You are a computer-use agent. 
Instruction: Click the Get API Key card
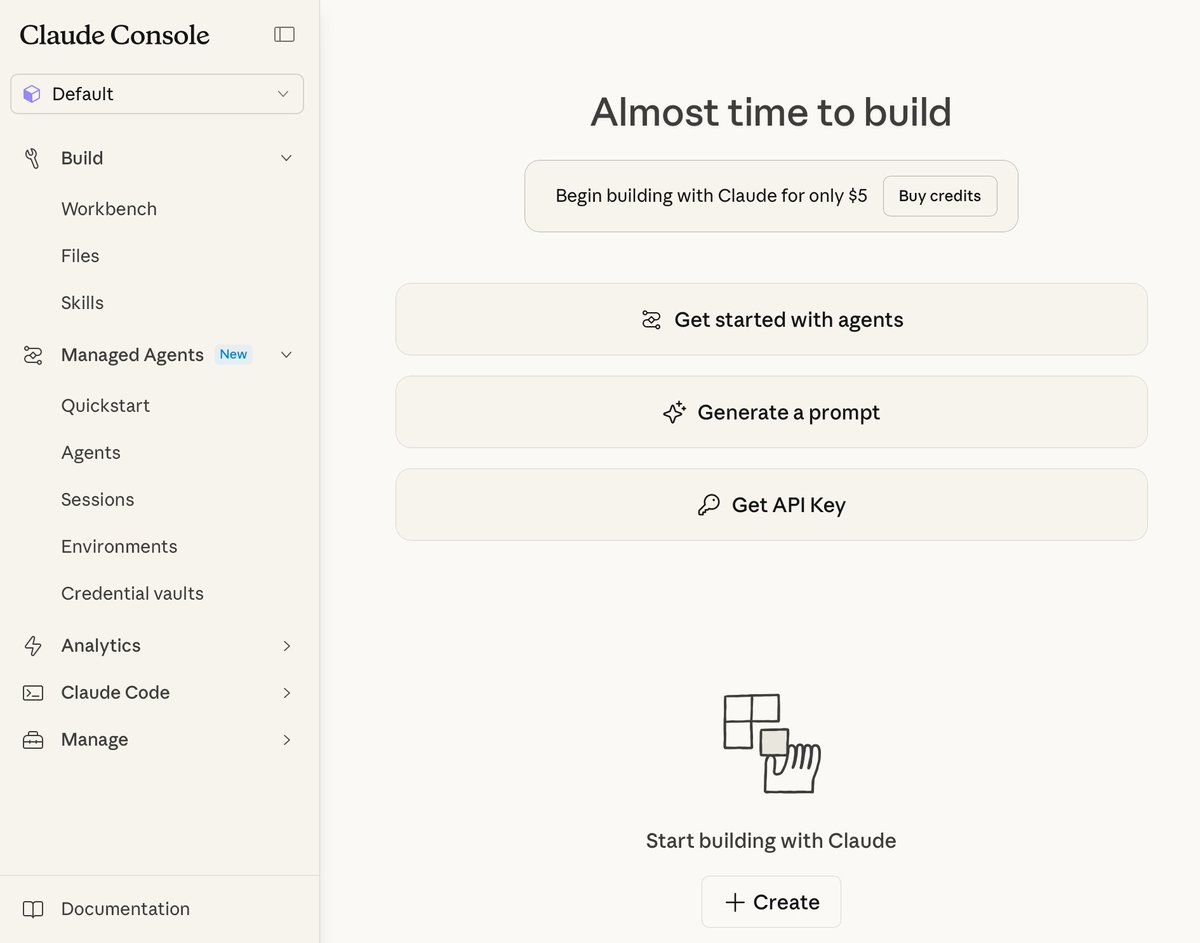coord(771,505)
